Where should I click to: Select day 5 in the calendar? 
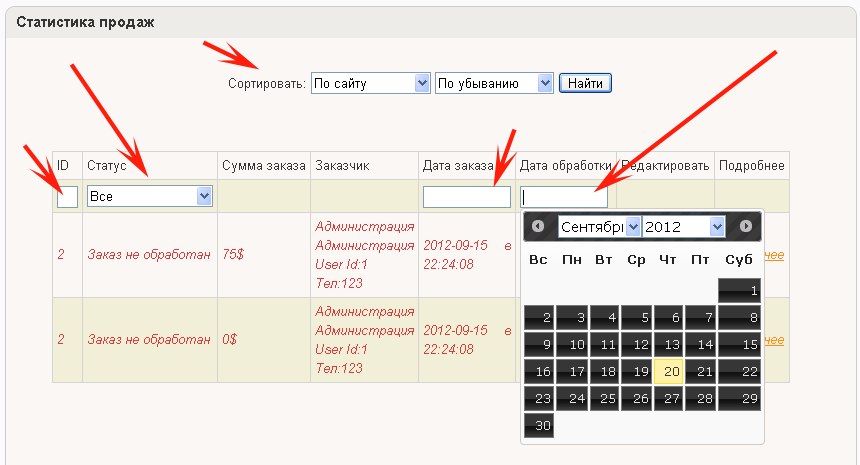click(636, 318)
